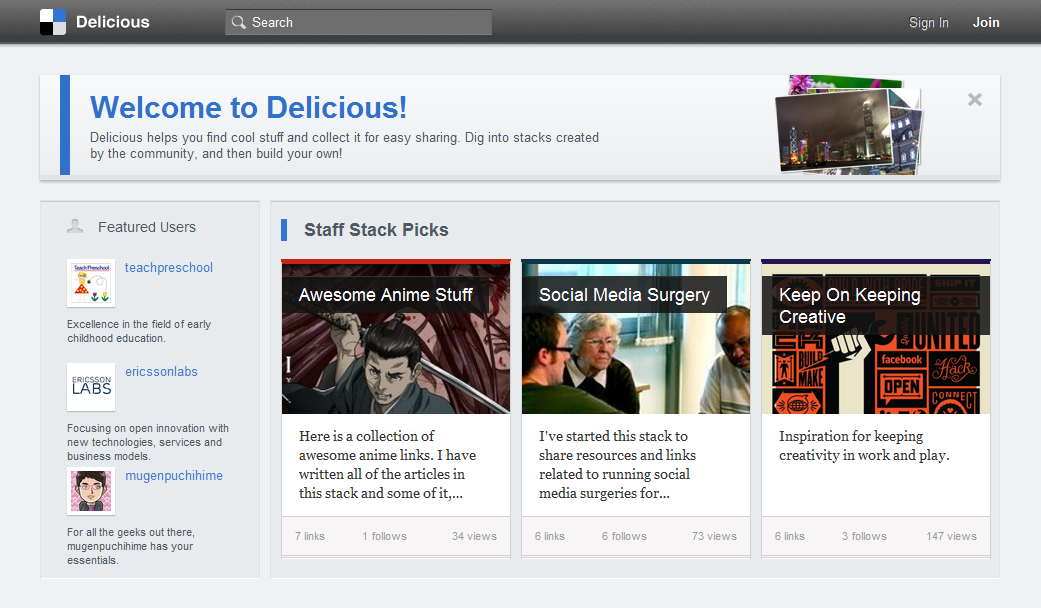Screen dimensions: 1041x608
Task: Click the 'Inspiration for keeping creativity' description
Action: (864, 445)
